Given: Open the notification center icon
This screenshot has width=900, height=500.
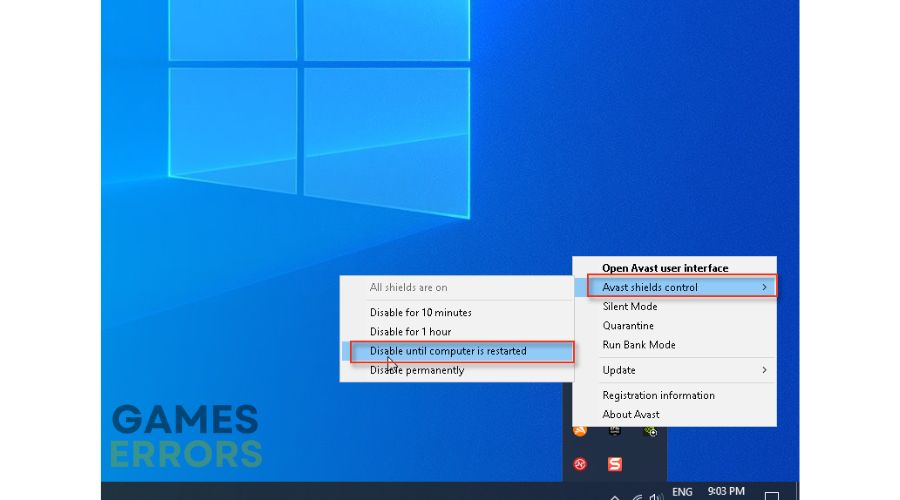Looking at the screenshot, I should [772, 495].
